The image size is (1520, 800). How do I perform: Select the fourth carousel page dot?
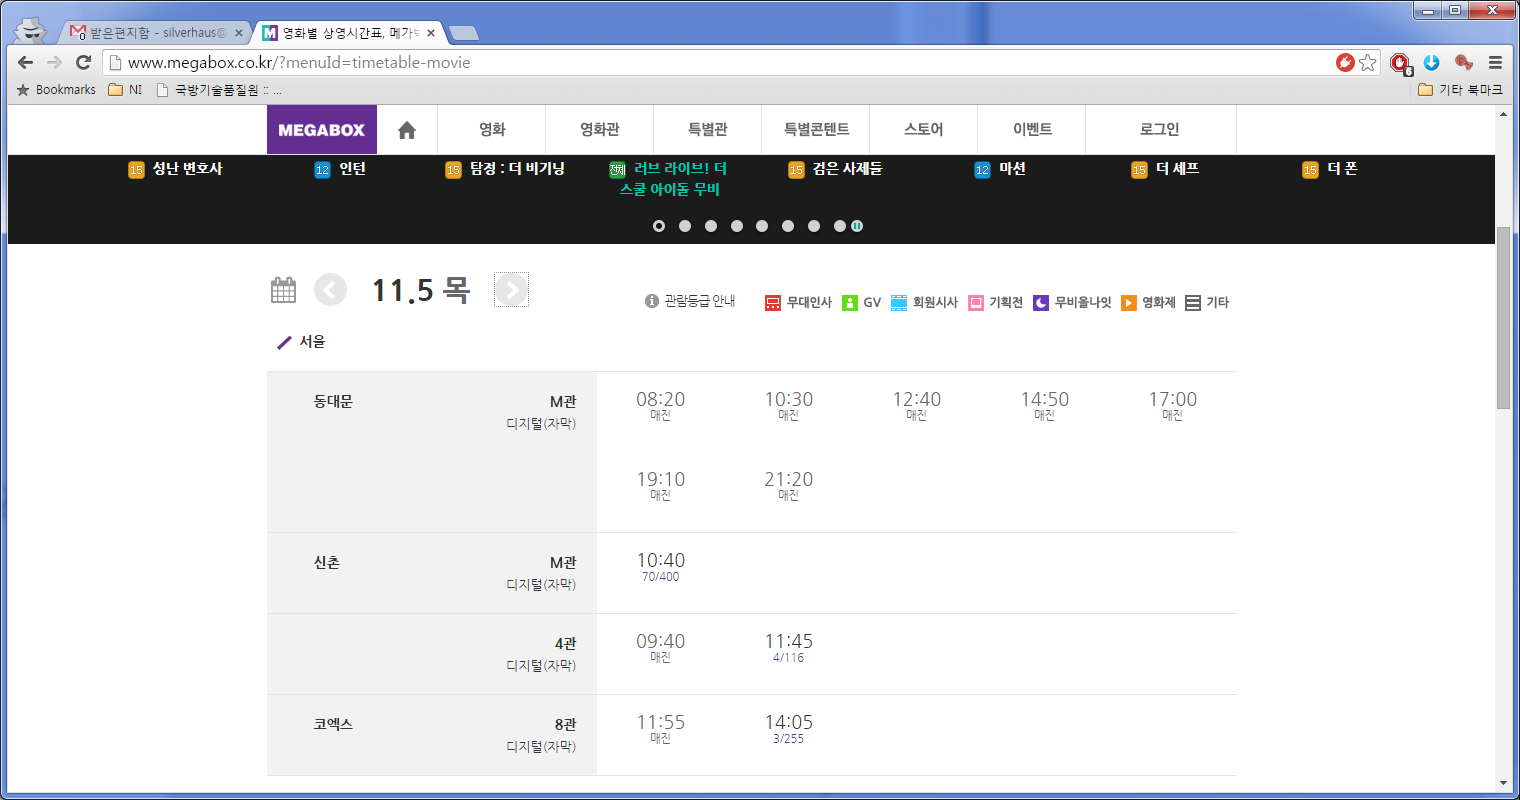[x=737, y=226]
